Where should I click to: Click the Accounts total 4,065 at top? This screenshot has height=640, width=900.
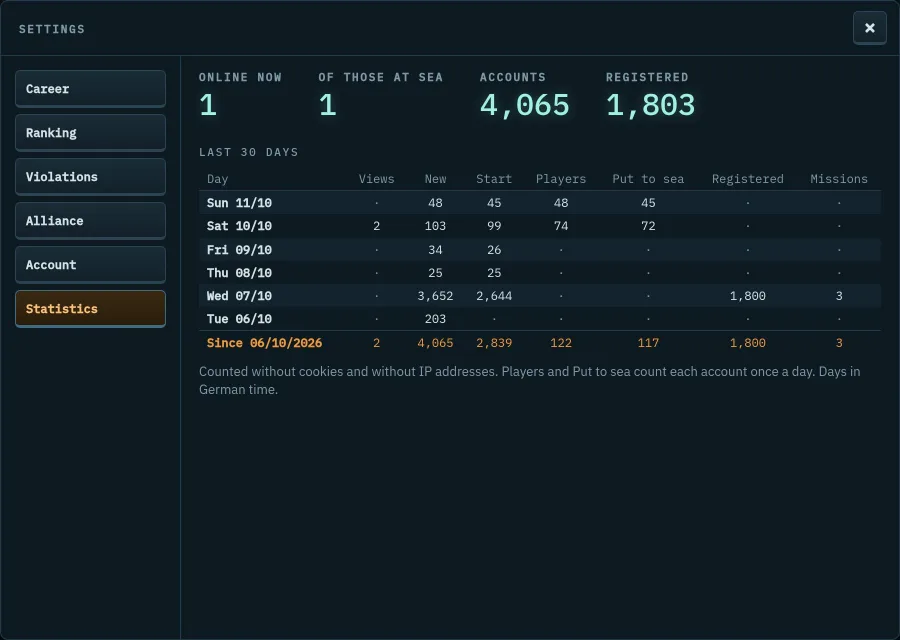click(525, 105)
